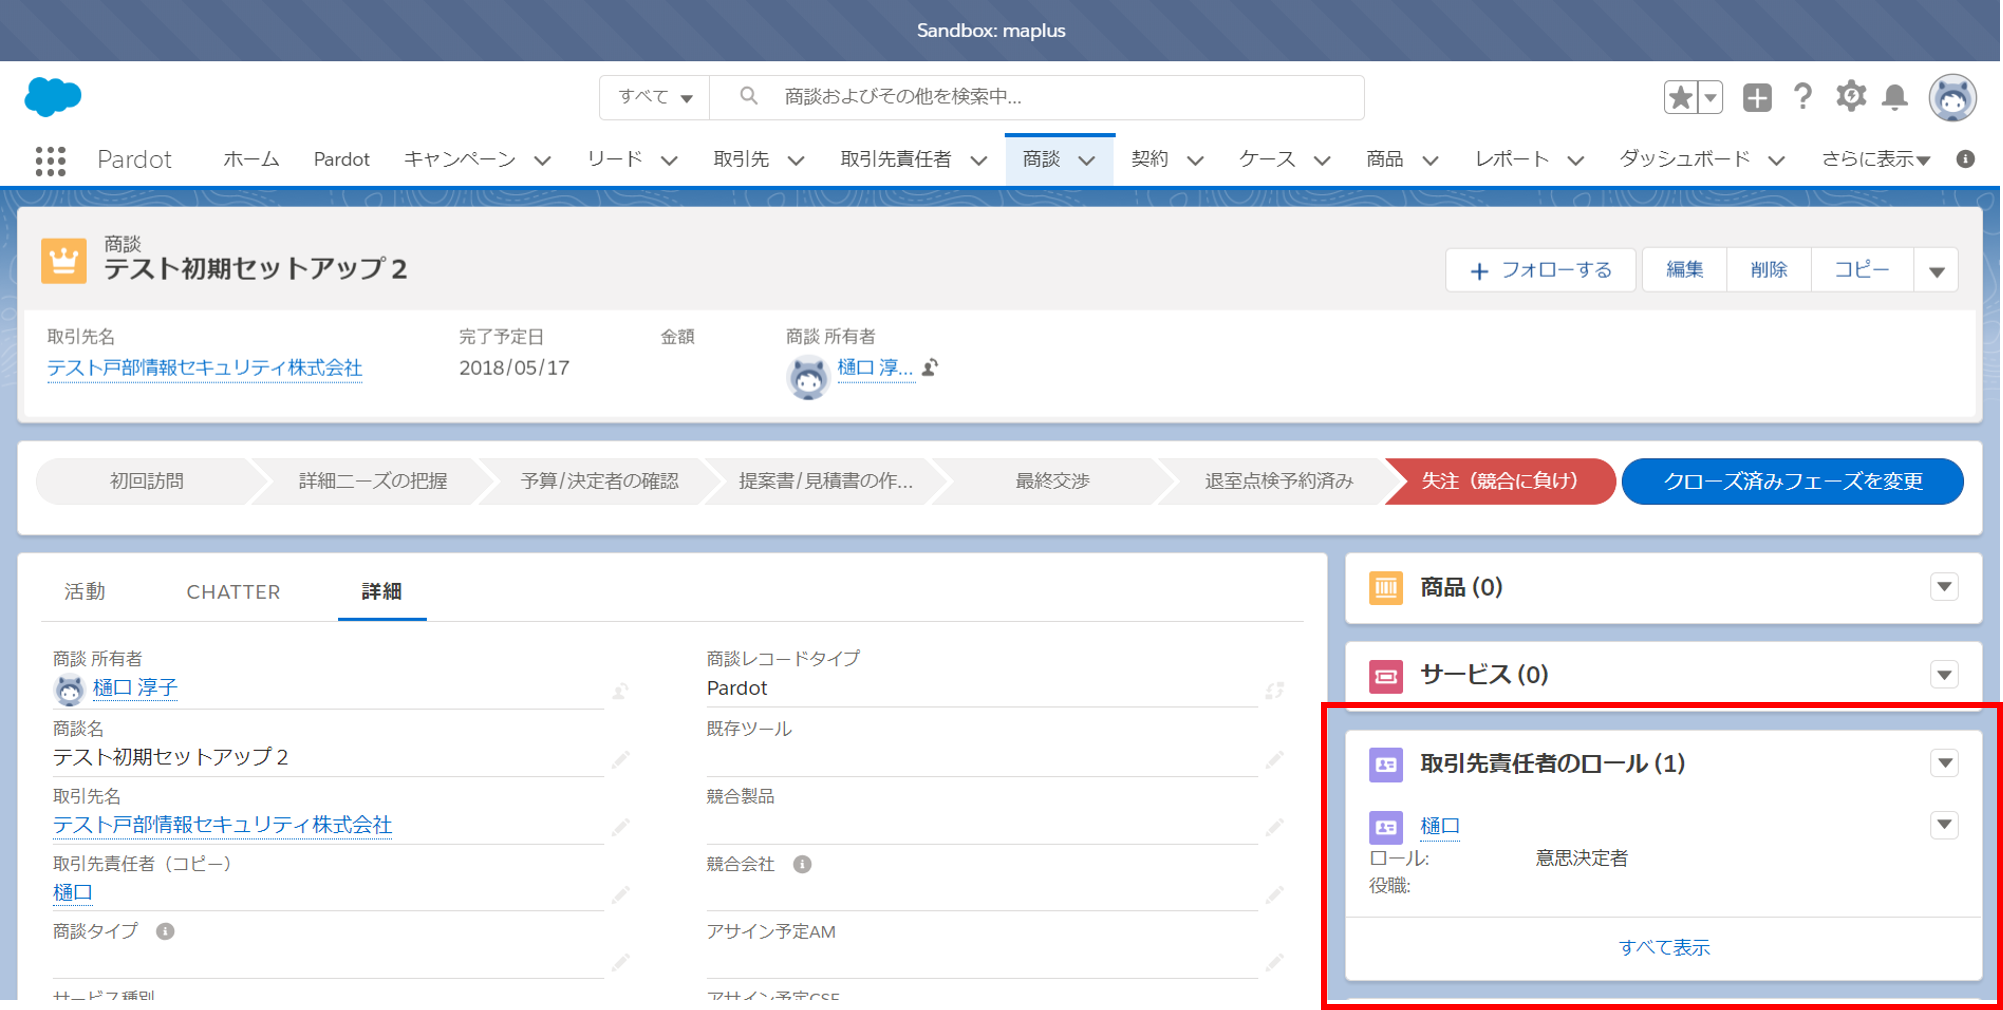This screenshot has width=2003, height=1010.
Task: Select the 詳細 tab
Action: (x=382, y=592)
